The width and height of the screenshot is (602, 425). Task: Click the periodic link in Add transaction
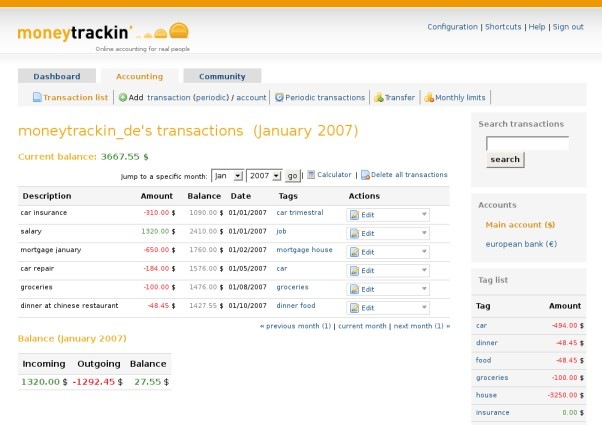click(211, 98)
